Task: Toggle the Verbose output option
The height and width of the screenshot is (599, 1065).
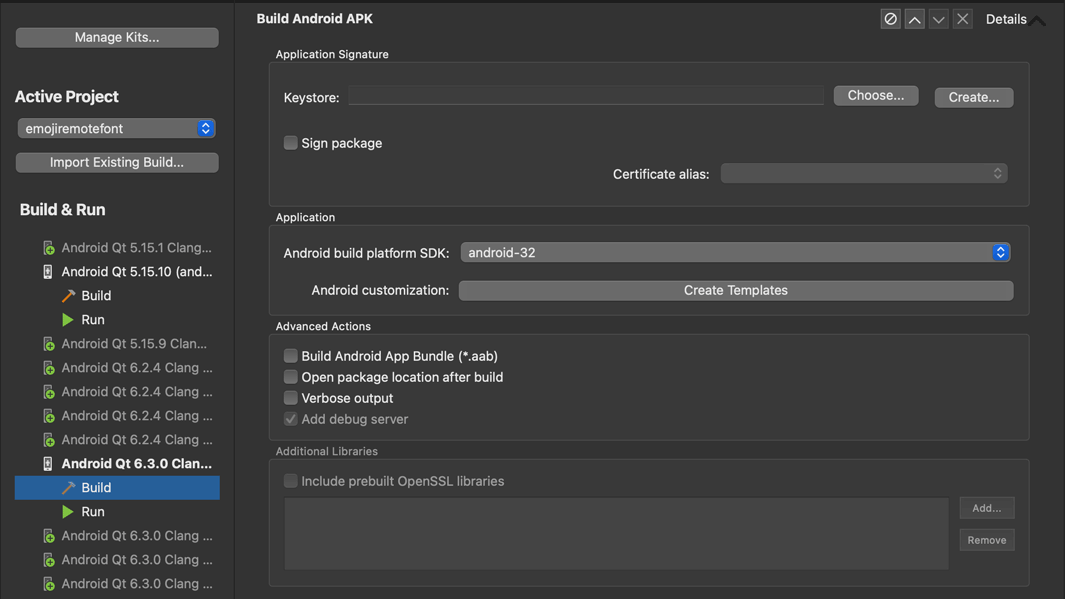Action: tap(290, 397)
